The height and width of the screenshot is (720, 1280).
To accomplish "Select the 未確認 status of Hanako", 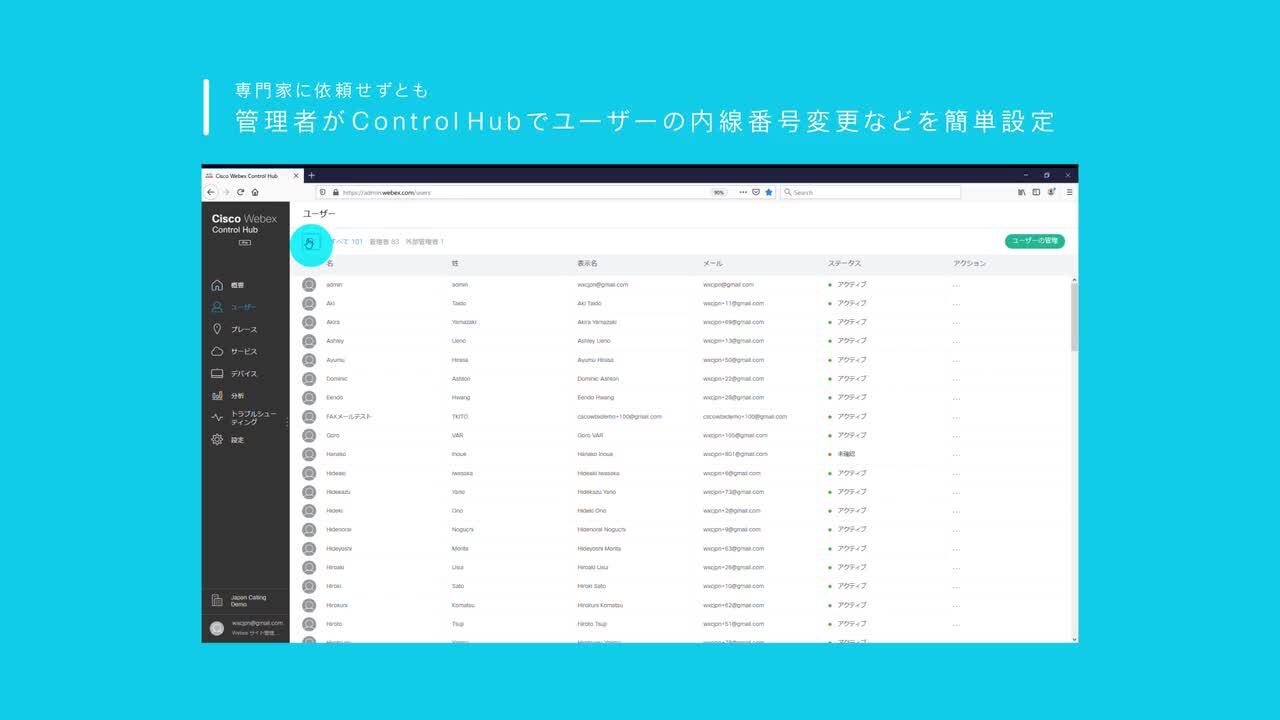I will (846, 454).
